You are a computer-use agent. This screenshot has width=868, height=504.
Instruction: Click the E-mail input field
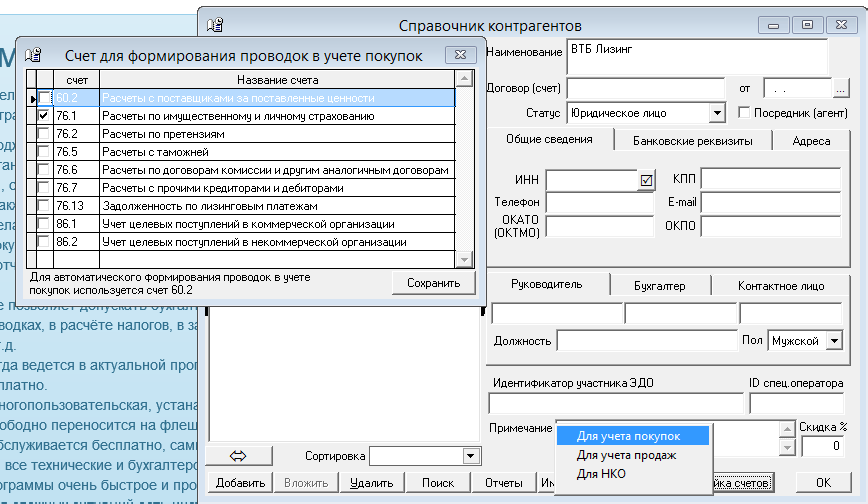pyautogui.click(x=771, y=202)
